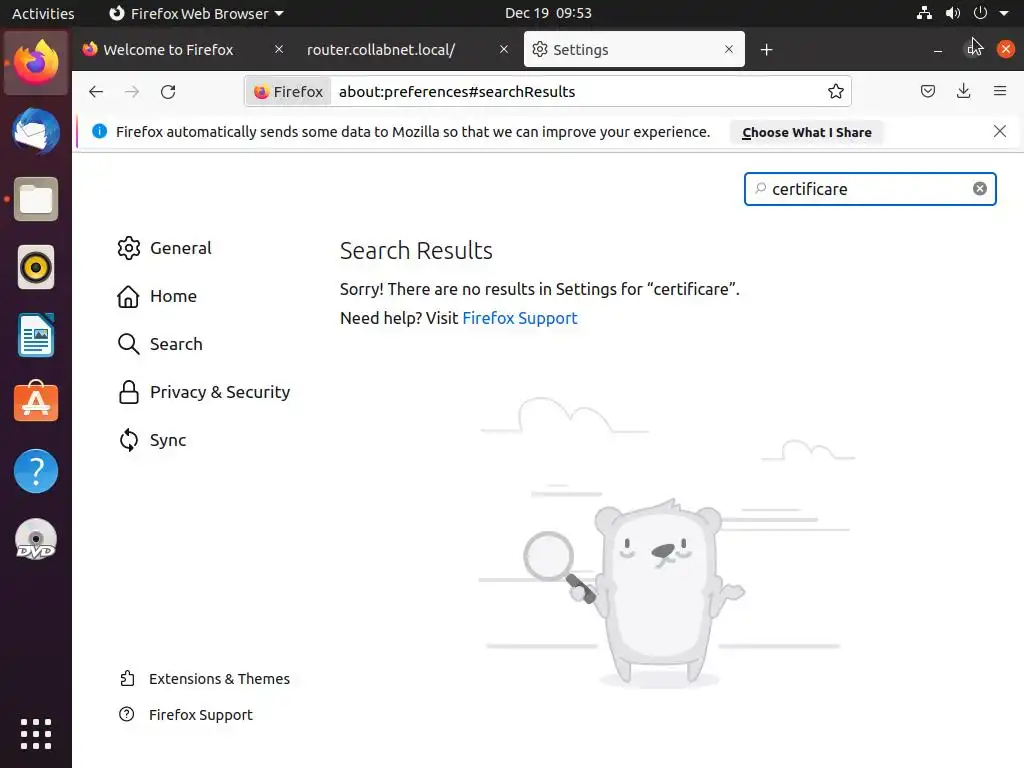
Task: Open Firefox Support in the sidebar
Action: pos(185,715)
